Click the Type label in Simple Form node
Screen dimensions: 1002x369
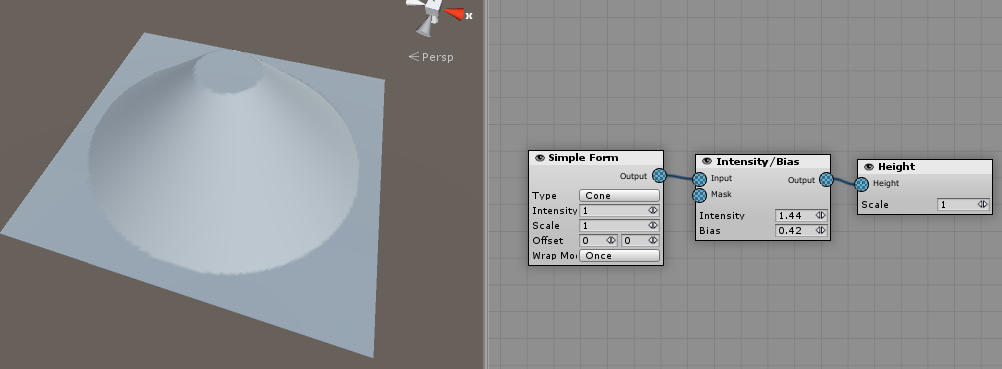[x=544, y=196]
